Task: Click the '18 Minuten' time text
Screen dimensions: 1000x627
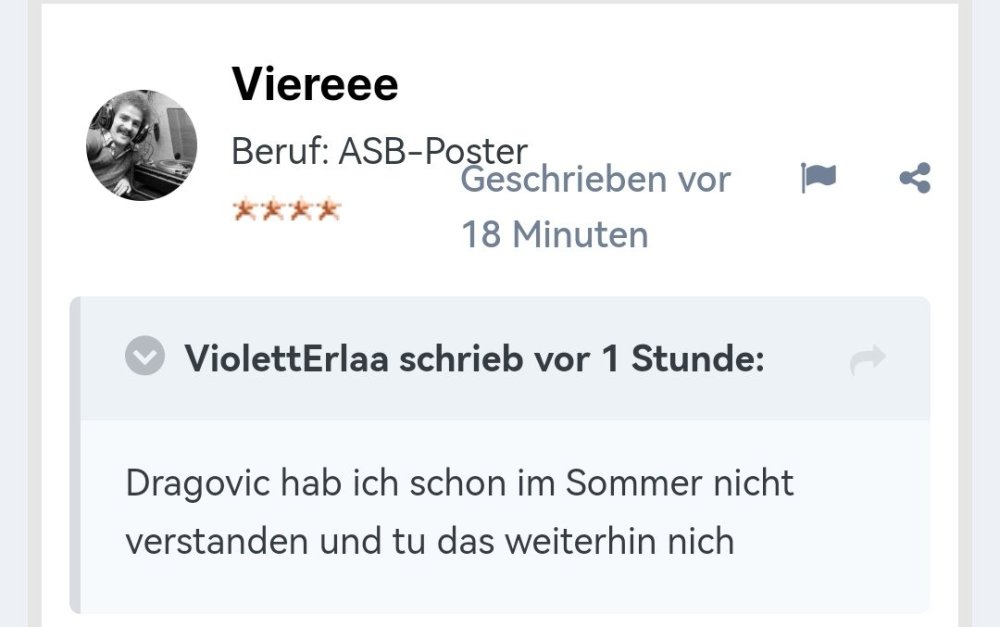Action: tap(554, 235)
